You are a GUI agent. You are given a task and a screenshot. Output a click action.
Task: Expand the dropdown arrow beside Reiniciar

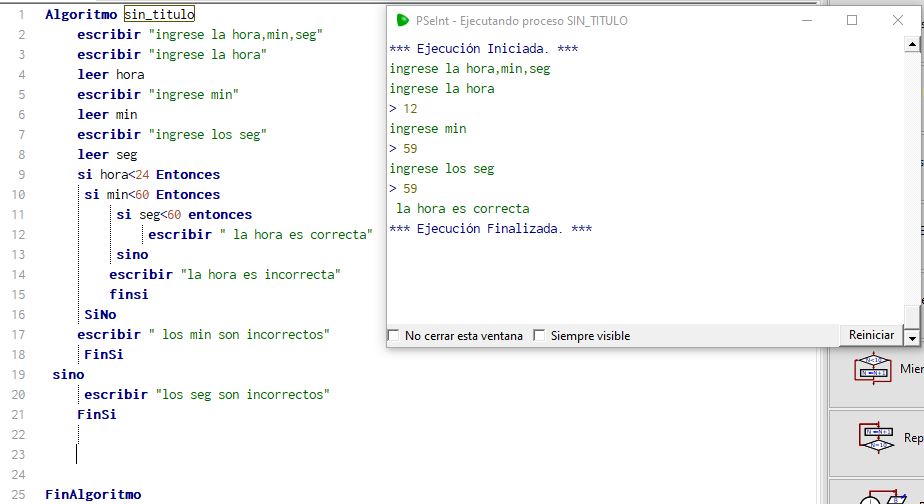(x=911, y=336)
